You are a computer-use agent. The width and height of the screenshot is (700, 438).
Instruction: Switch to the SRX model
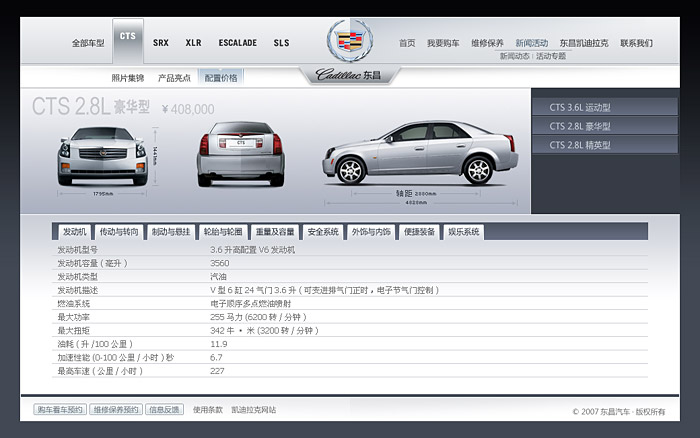[161, 43]
